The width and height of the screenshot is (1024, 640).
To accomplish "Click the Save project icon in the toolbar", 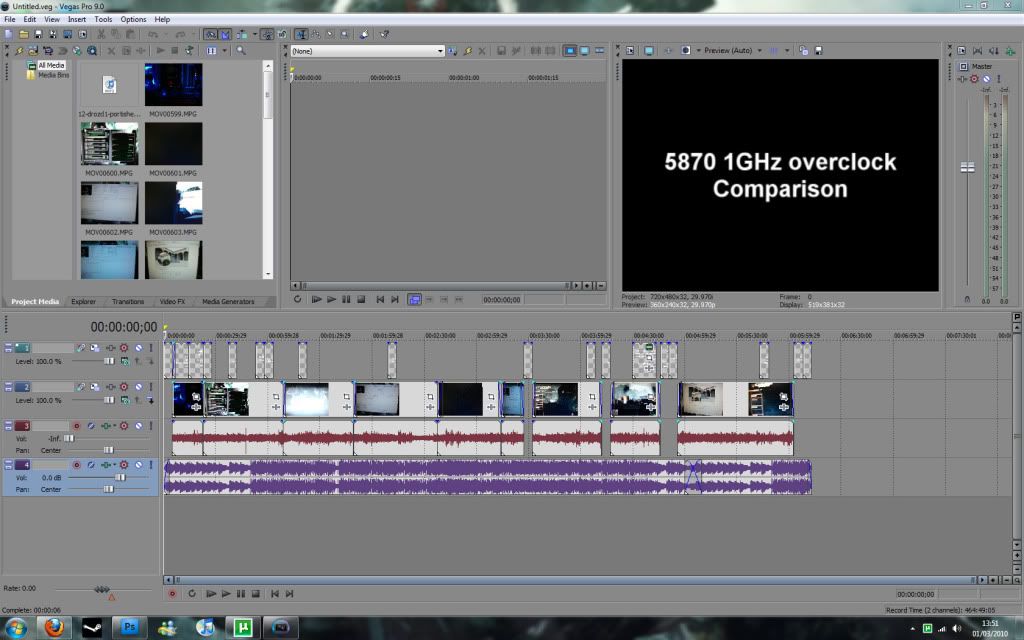I will point(37,34).
